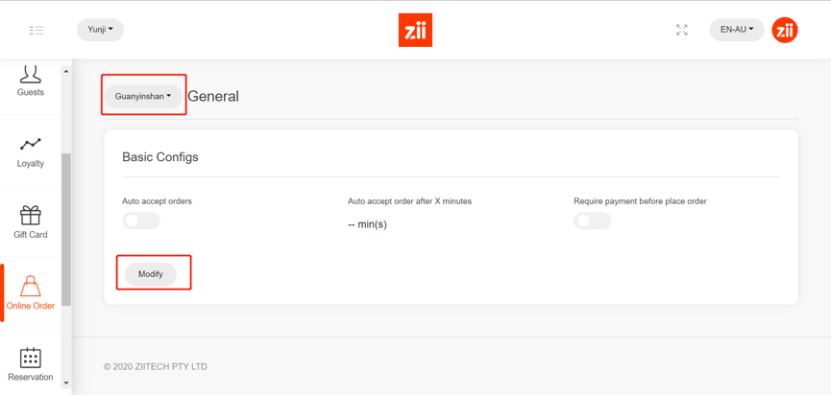
Task: Open the Guests icon in sidebar
Action: [30, 74]
